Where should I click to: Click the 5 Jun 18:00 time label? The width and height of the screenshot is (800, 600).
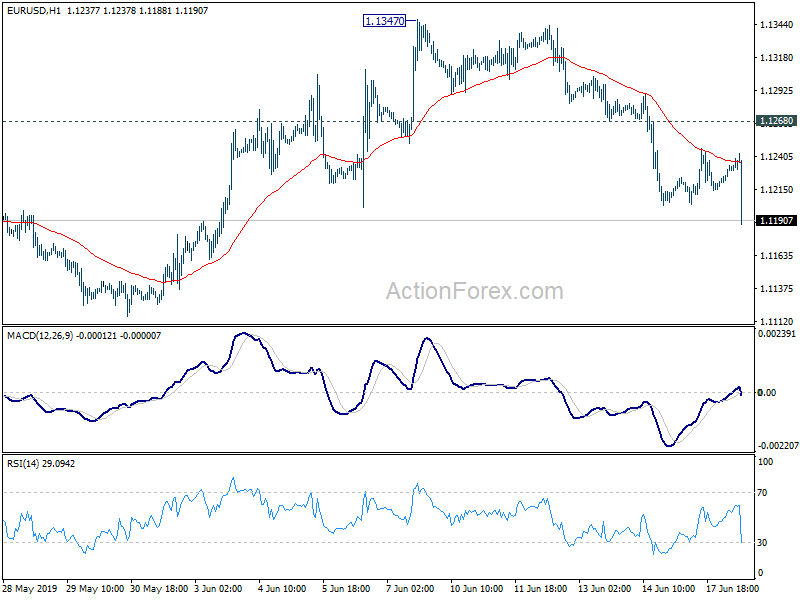pyautogui.click(x=346, y=589)
